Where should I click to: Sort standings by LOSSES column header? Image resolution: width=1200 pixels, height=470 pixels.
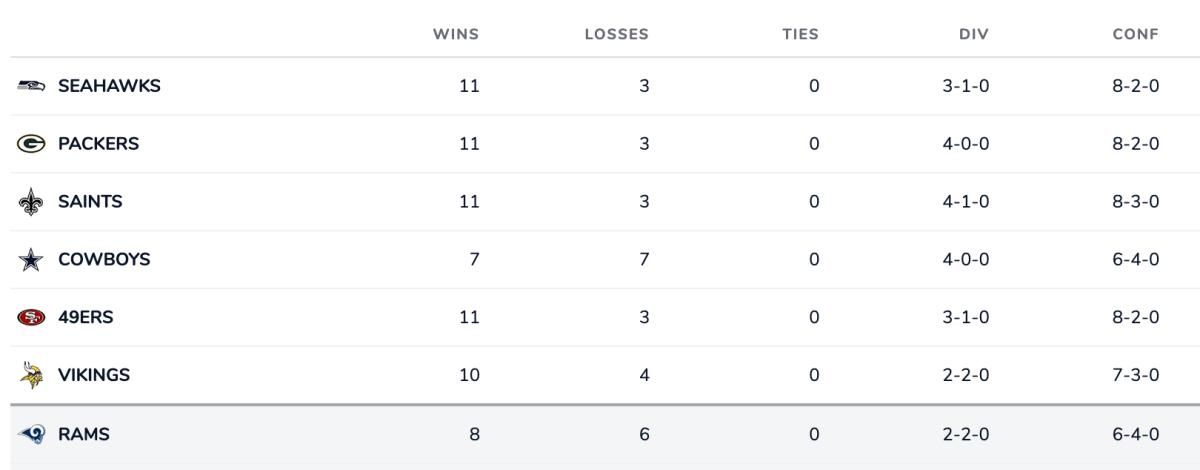[x=617, y=34]
